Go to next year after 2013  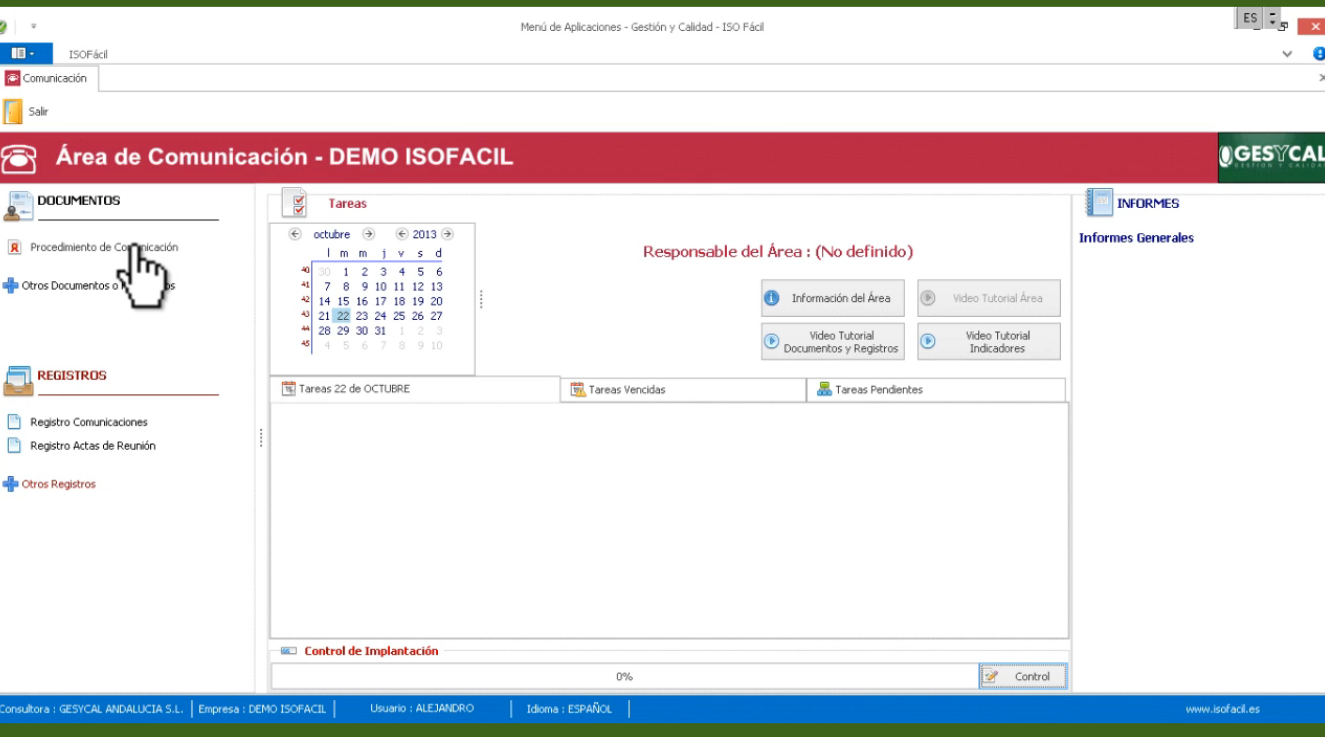[447, 234]
